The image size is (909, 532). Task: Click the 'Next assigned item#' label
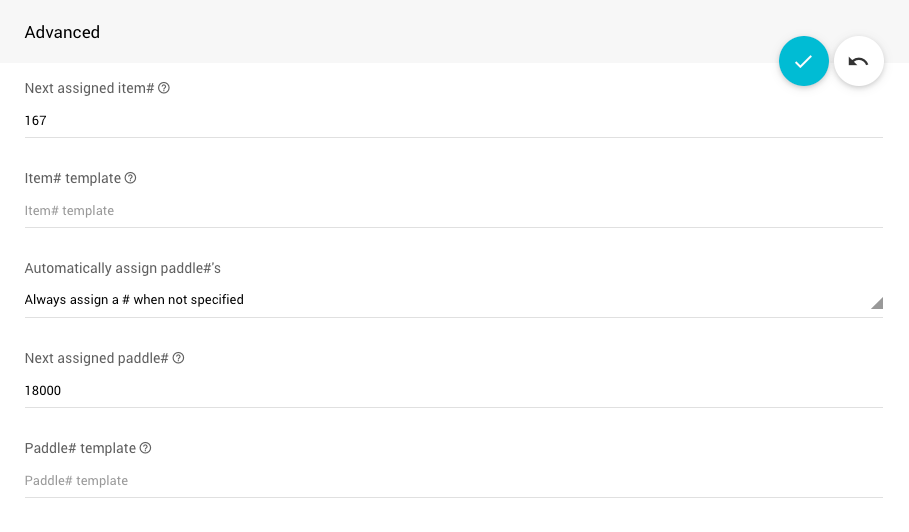[89, 88]
